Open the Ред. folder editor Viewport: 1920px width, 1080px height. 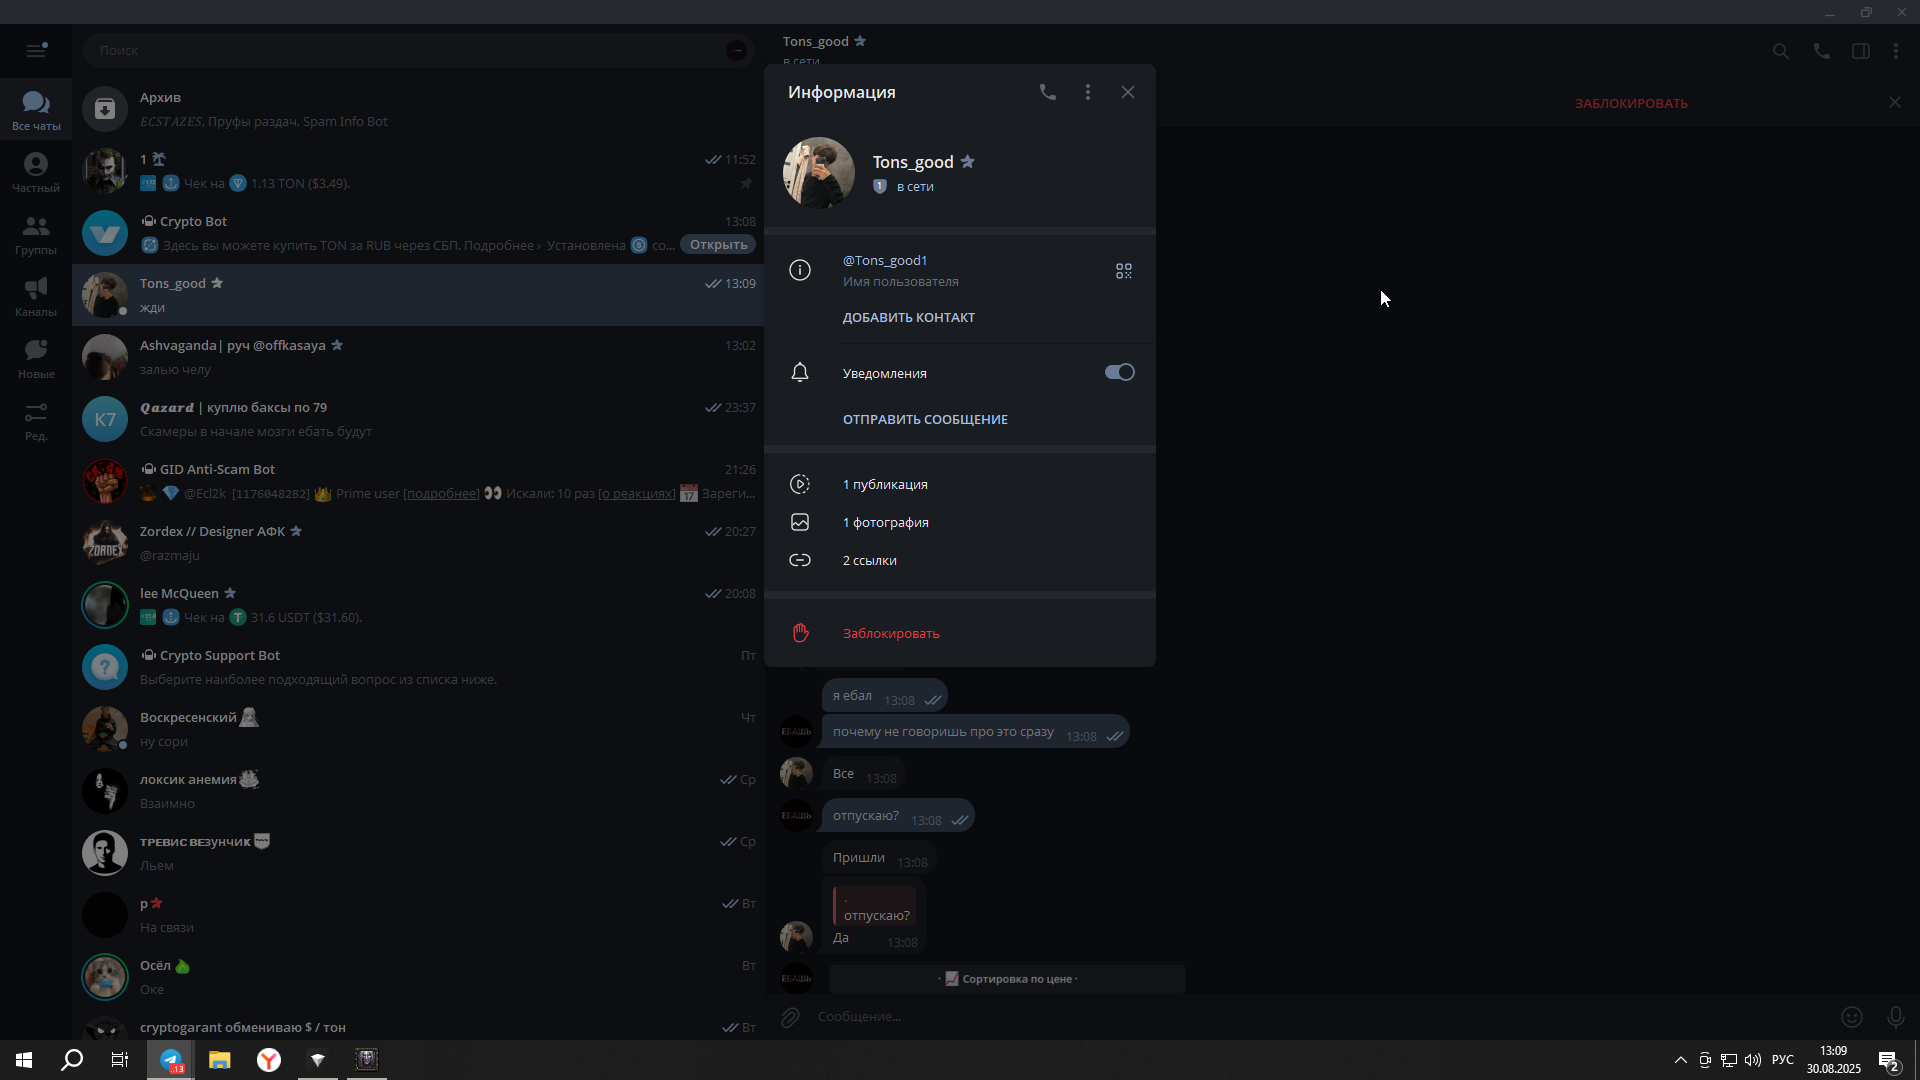tap(36, 420)
